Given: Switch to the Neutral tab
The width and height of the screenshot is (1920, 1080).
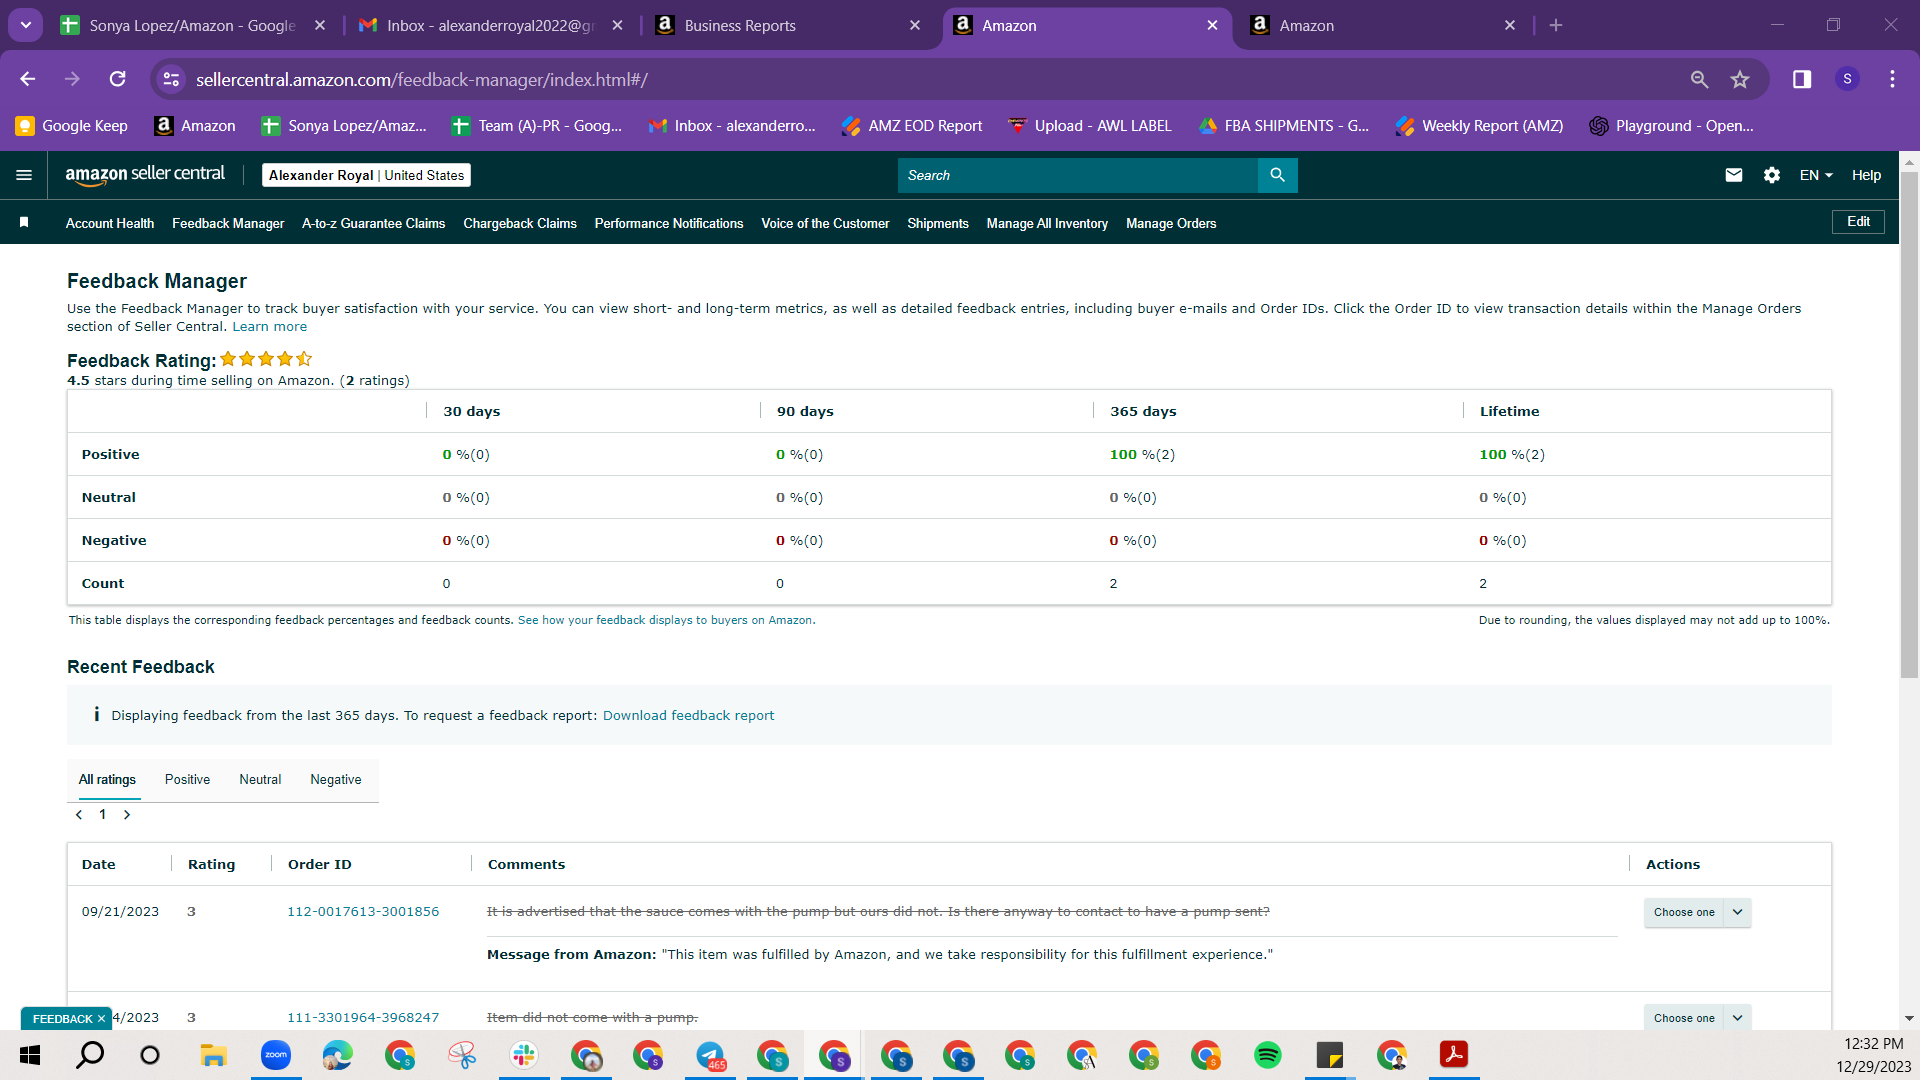Looking at the screenshot, I should point(260,780).
